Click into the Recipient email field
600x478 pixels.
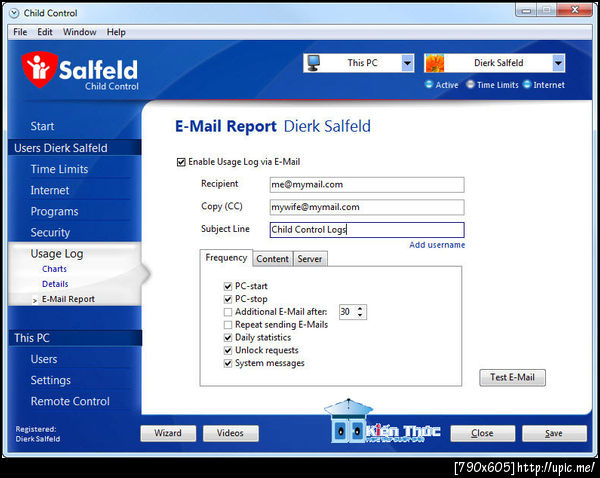pos(367,185)
